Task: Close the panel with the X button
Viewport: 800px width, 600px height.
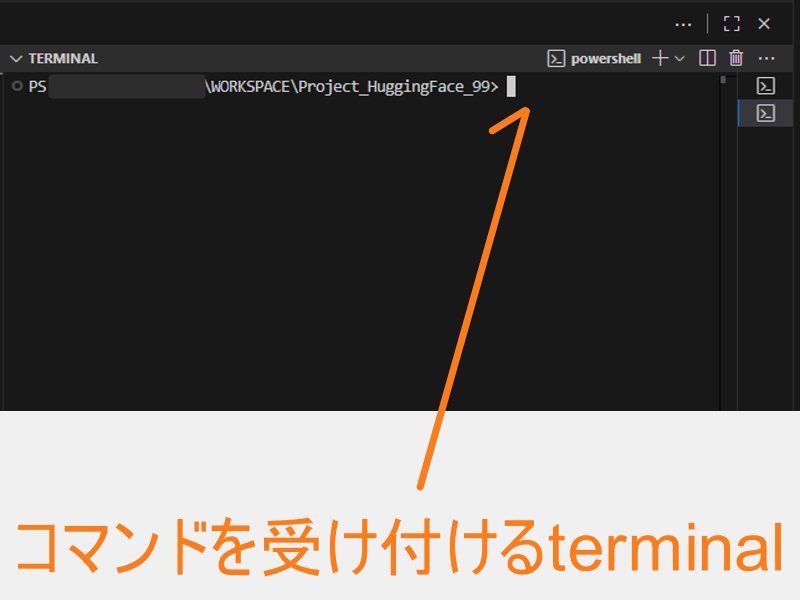Action: pyautogui.click(x=764, y=23)
